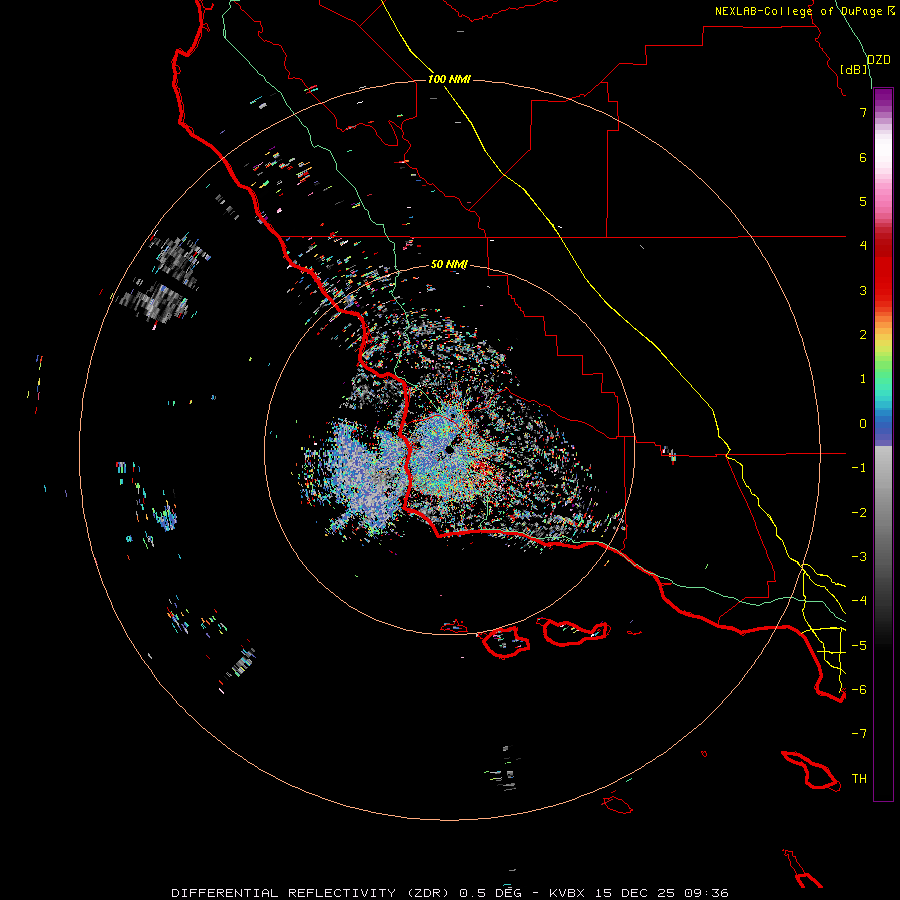The width and height of the screenshot is (900, 900).
Task: Click the 15 DEC 25 09:36 timestamp
Action: pos(661,893)
